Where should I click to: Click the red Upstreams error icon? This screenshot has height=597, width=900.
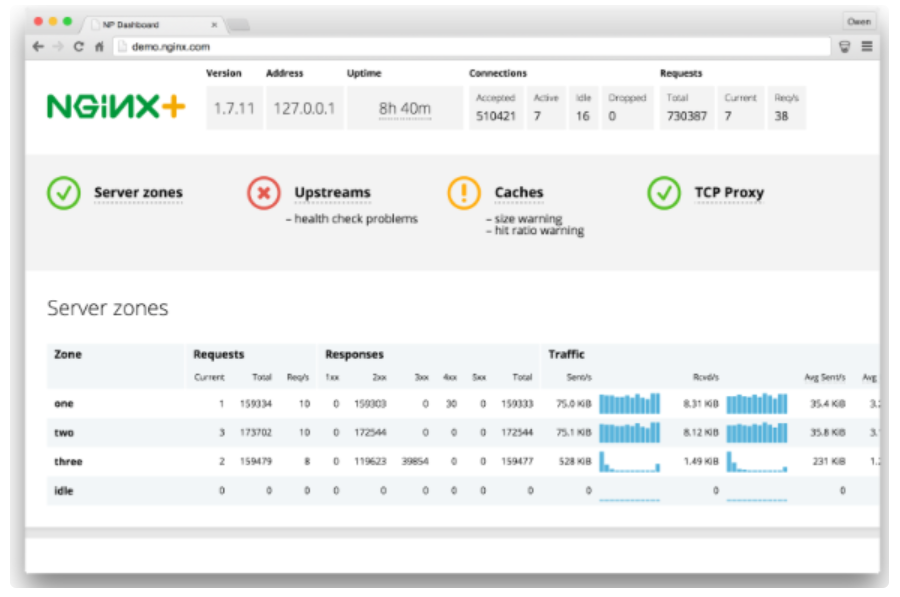264,193
